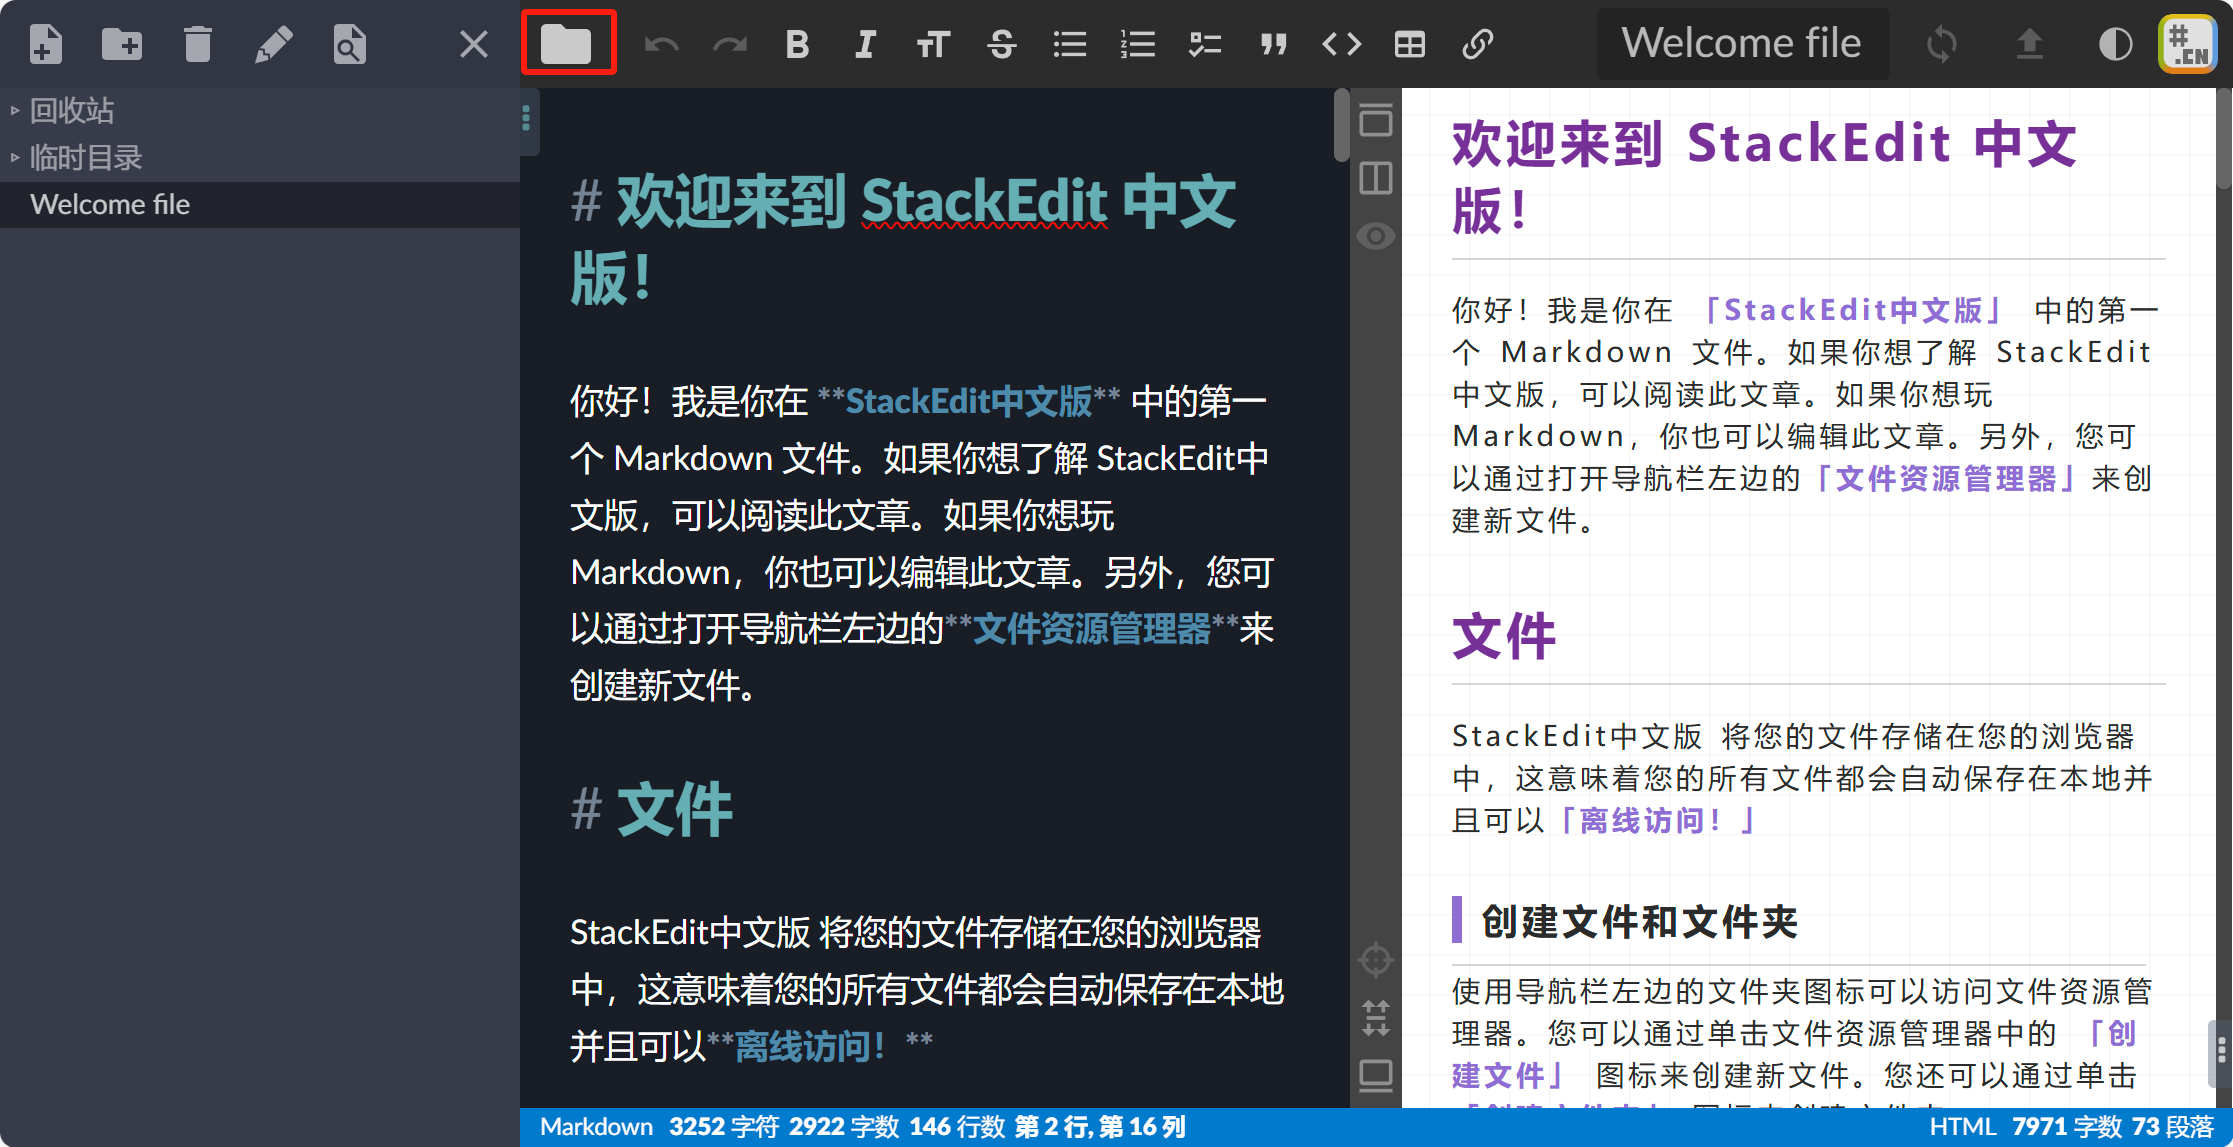
Task: Switch between light and dark theme
Action: pos(2115,44)
